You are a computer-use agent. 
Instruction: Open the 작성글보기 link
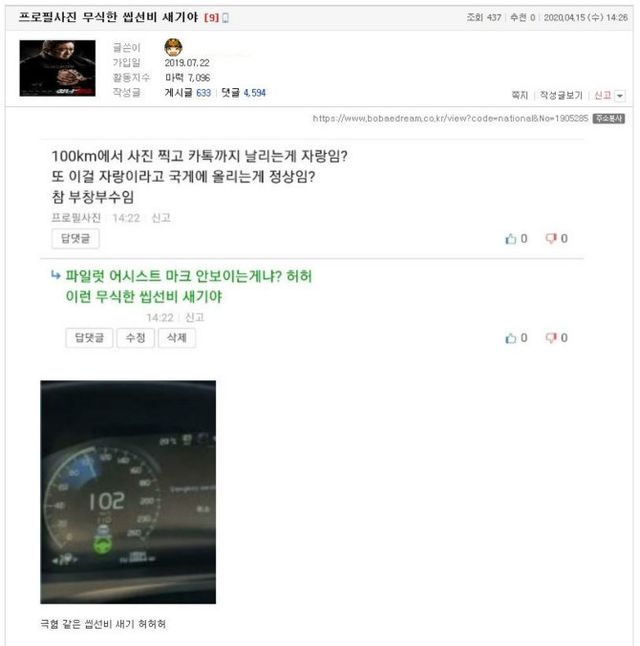click(x=561, y=96)
